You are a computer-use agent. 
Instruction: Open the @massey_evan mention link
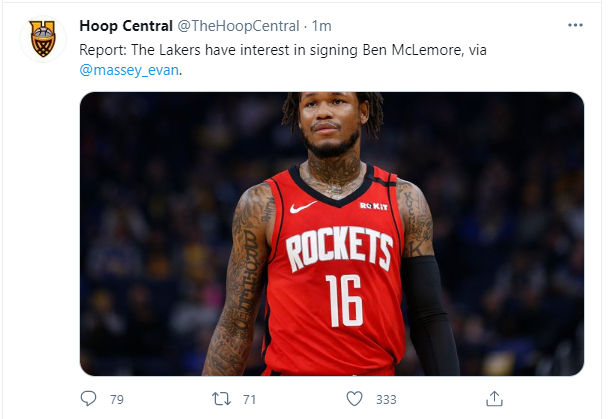[129, 70]
